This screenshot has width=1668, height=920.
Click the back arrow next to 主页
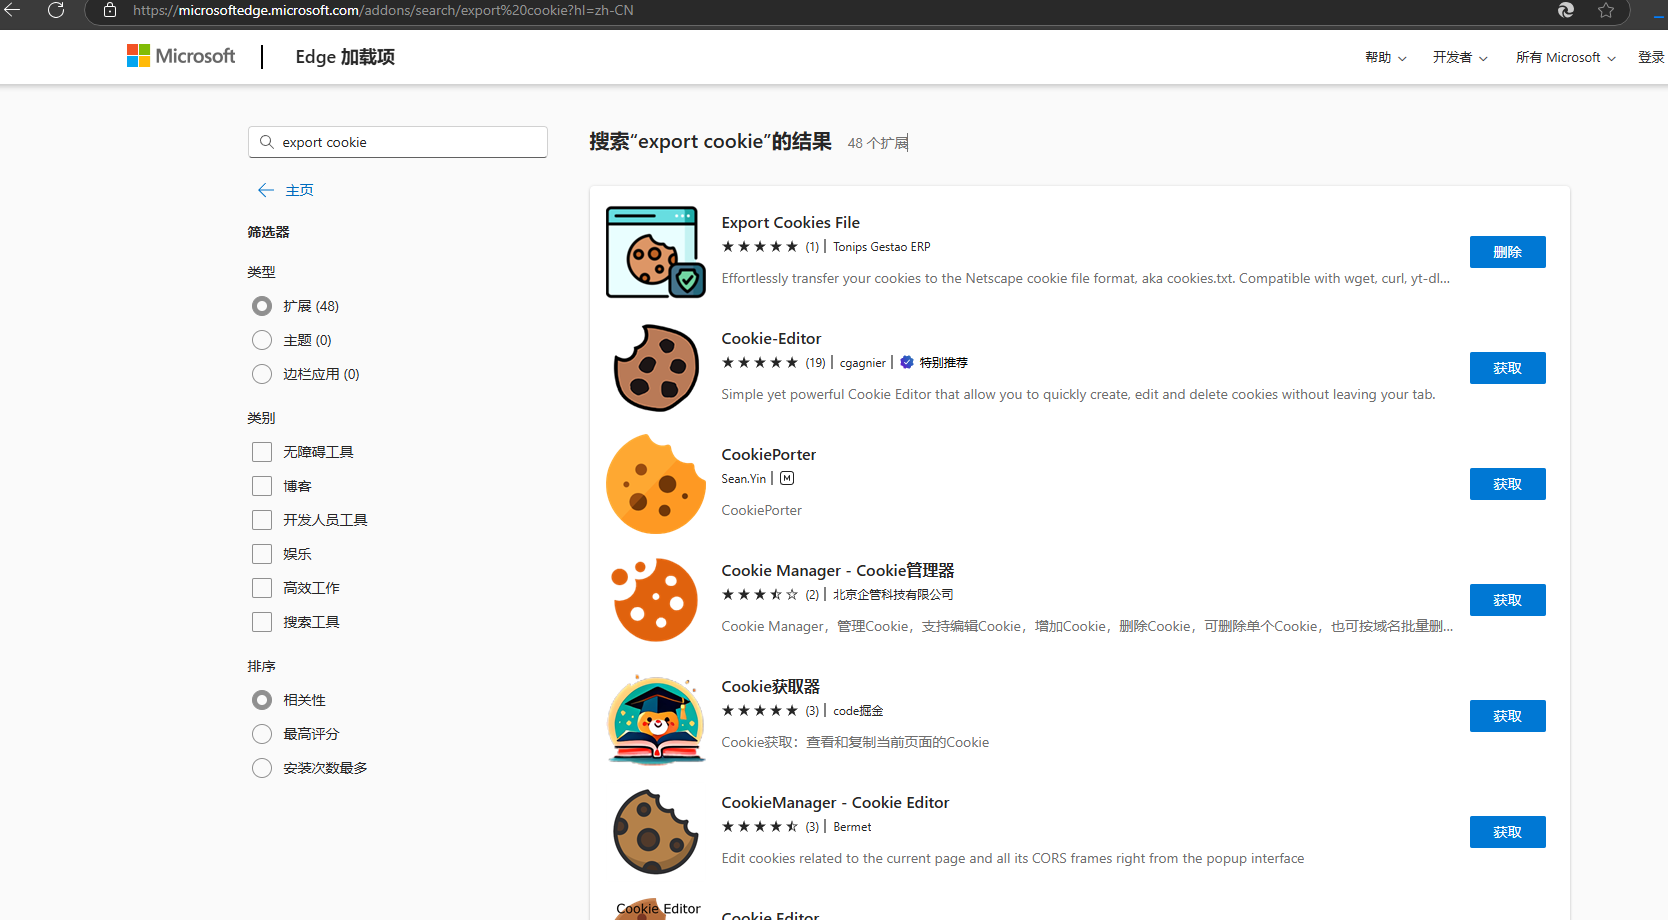click(x=266, y=190)
